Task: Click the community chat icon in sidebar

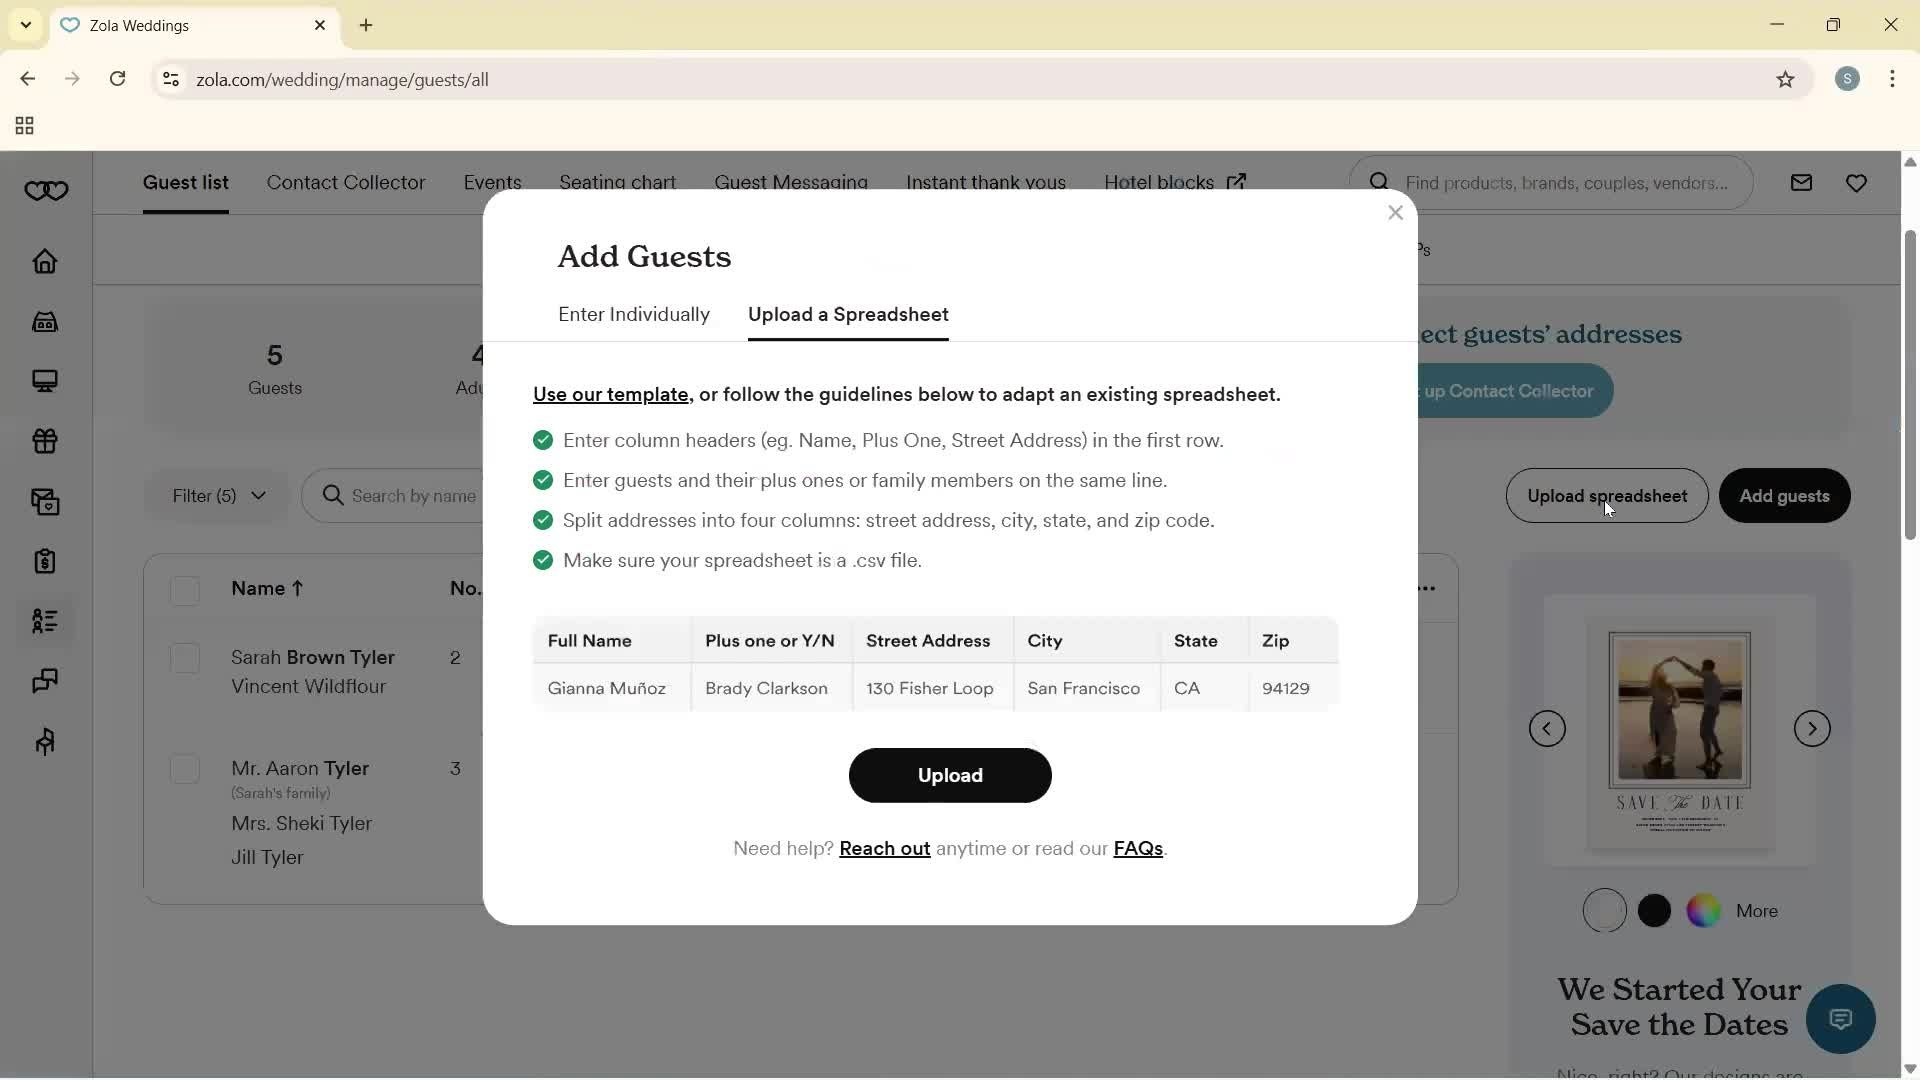Action: tap(45, 681)
